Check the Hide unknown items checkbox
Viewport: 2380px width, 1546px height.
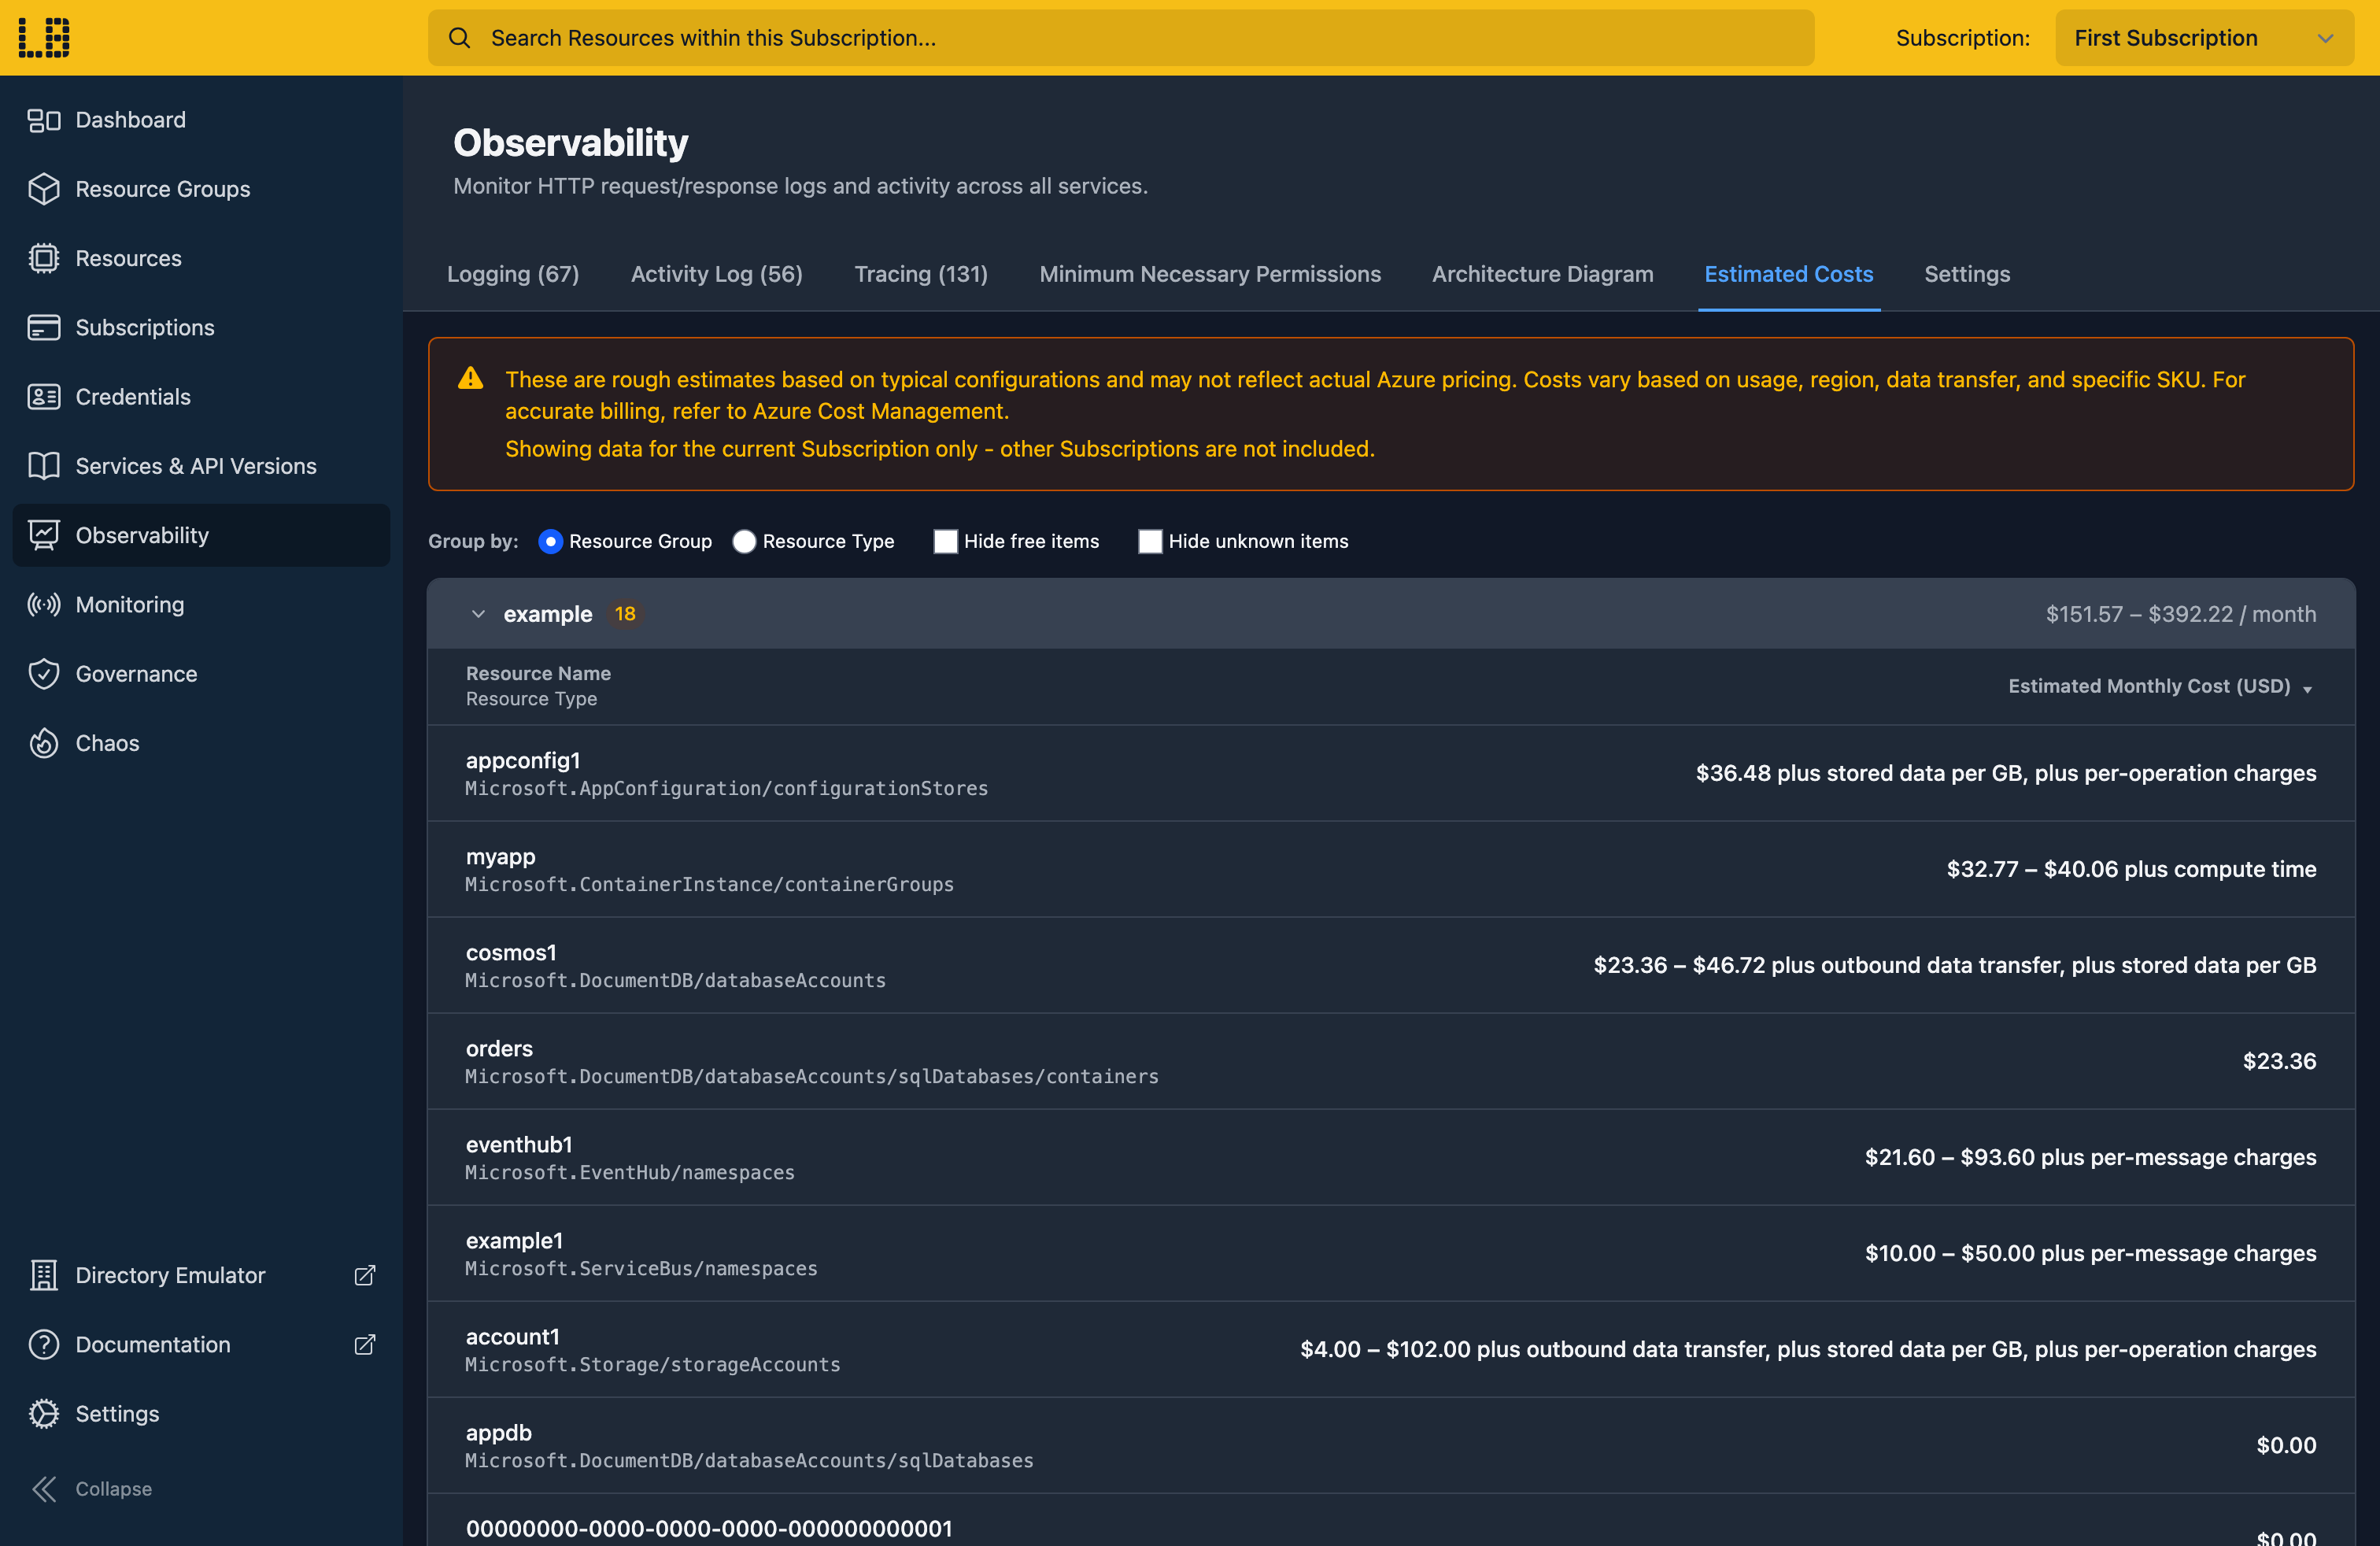click(1150, 541)
